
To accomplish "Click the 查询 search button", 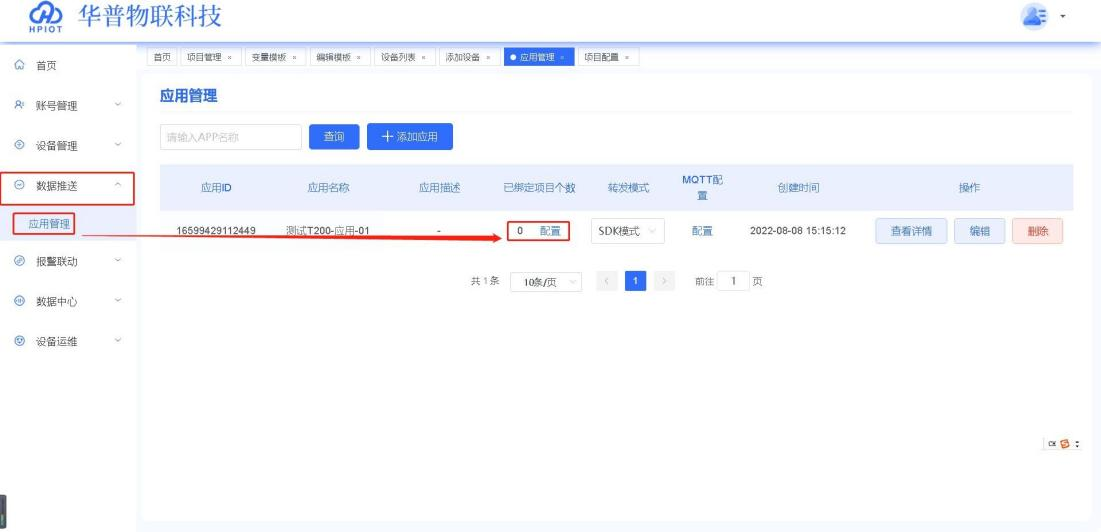I will (x=334, y=137).
